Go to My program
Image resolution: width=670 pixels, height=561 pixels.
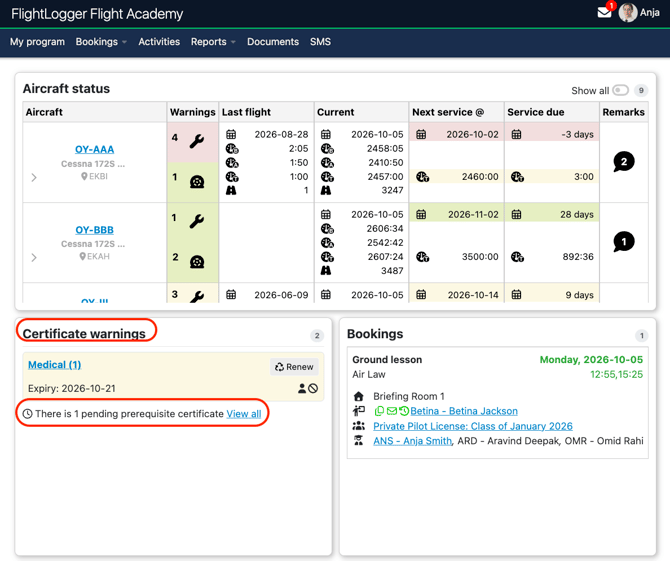point(37,42)
